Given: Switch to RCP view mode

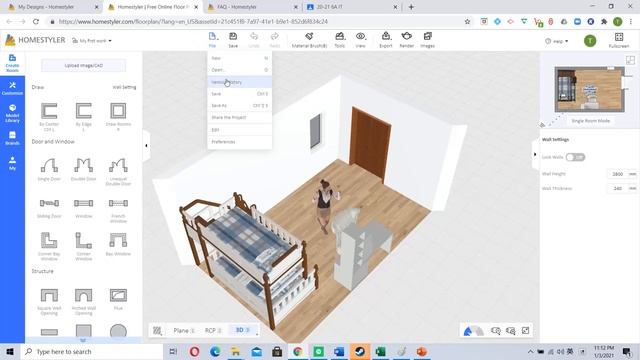Looking at the screenshot, I should pyautogui.click(x=213, y=330).
